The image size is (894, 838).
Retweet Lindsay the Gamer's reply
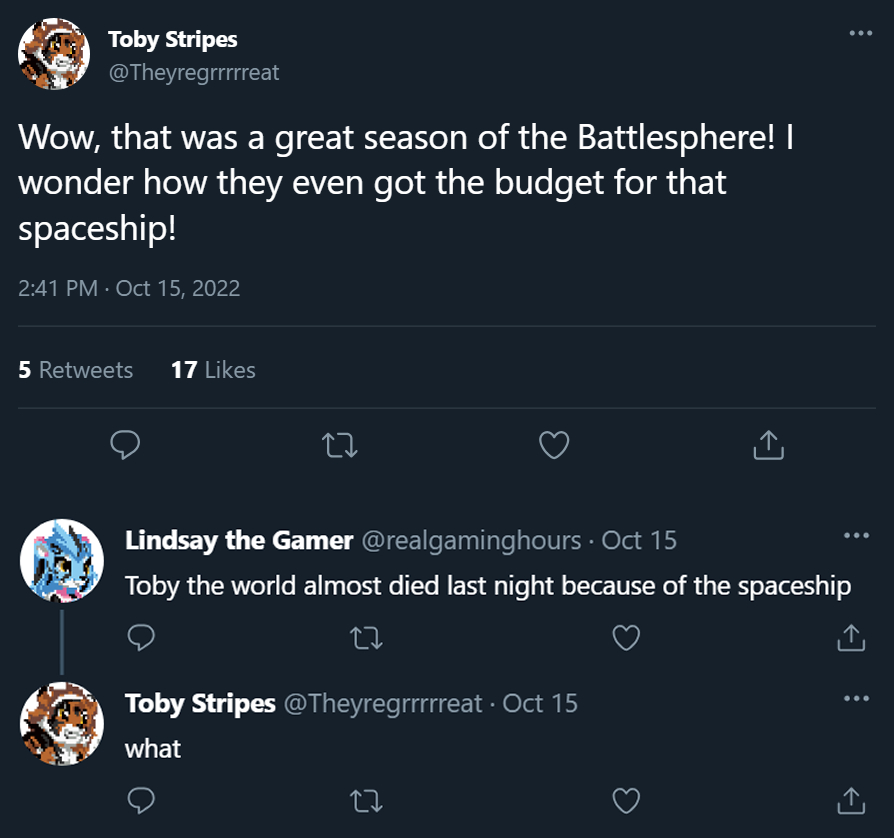(x=367, y=637)
